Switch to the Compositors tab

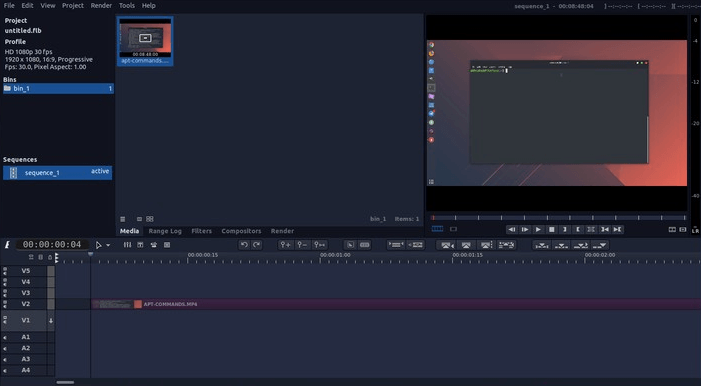(x=241, y=231)
